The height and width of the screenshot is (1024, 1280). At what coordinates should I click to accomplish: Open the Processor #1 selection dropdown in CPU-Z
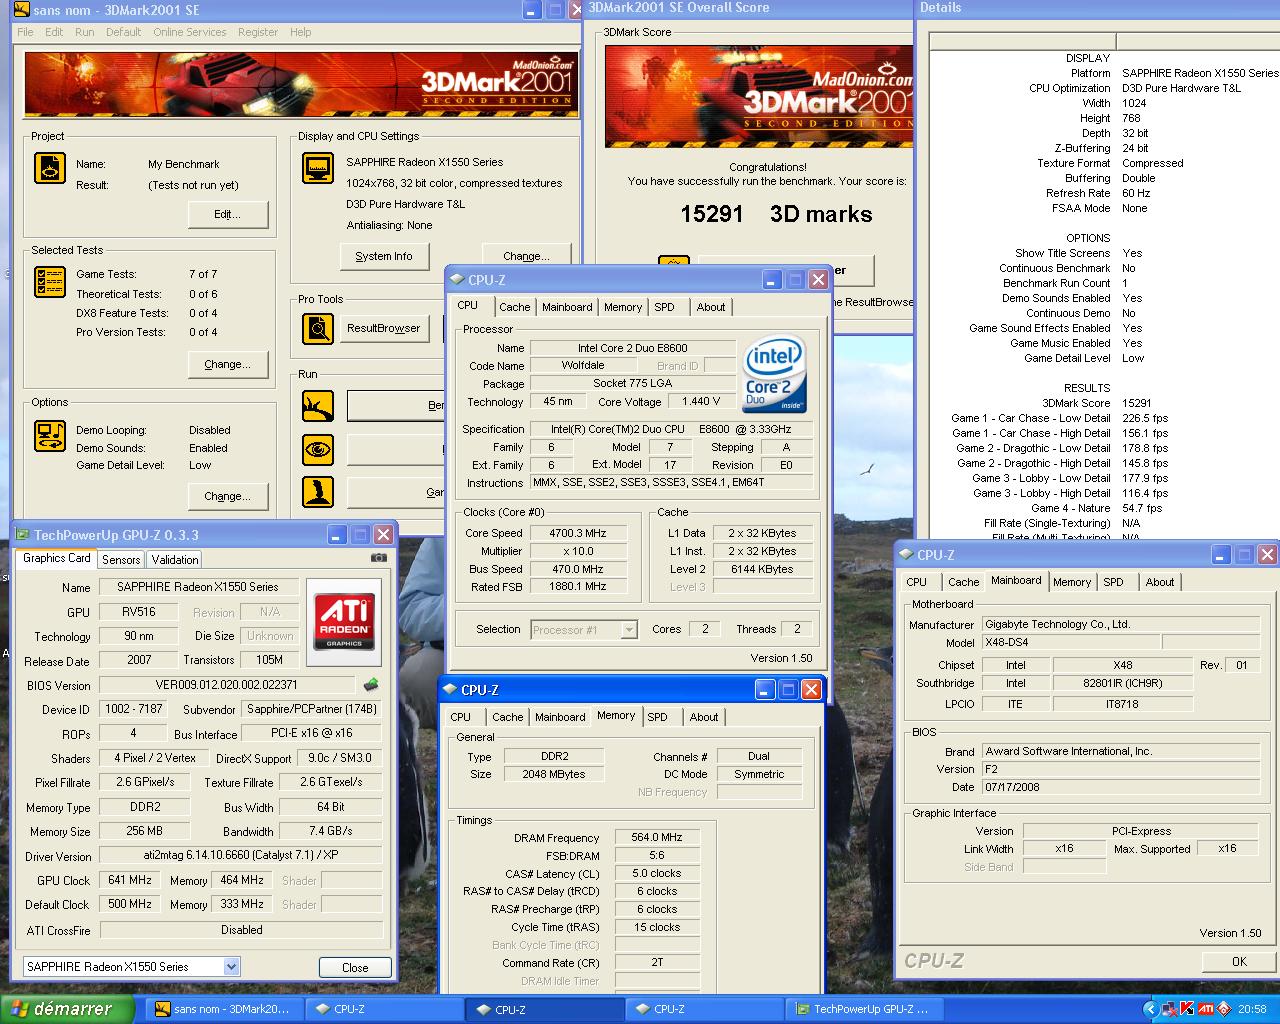pyautogui.click(x=629, y=629)
